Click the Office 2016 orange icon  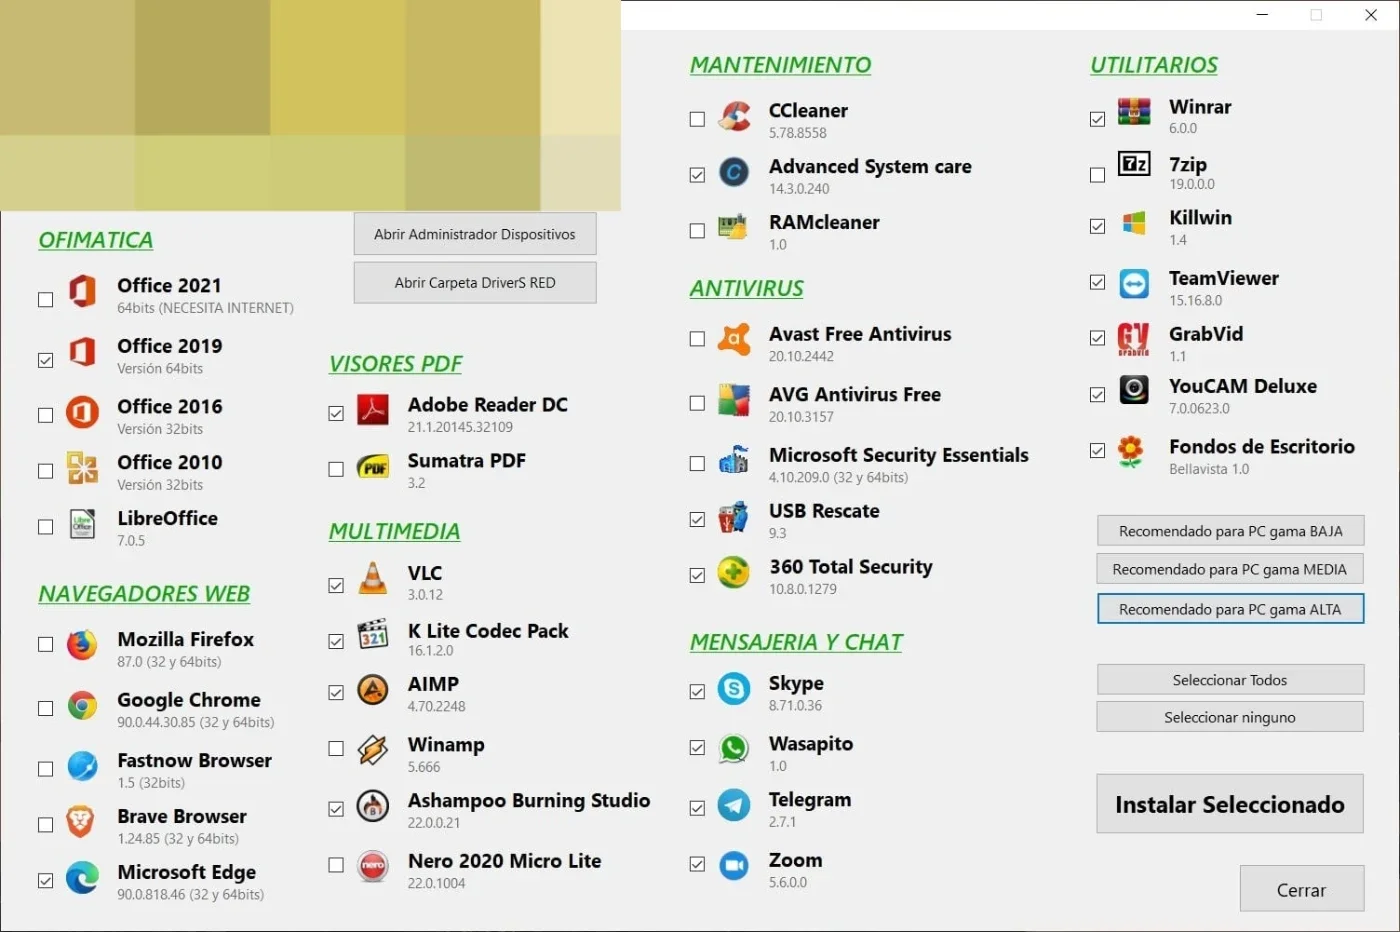click(x=82, y=412)
